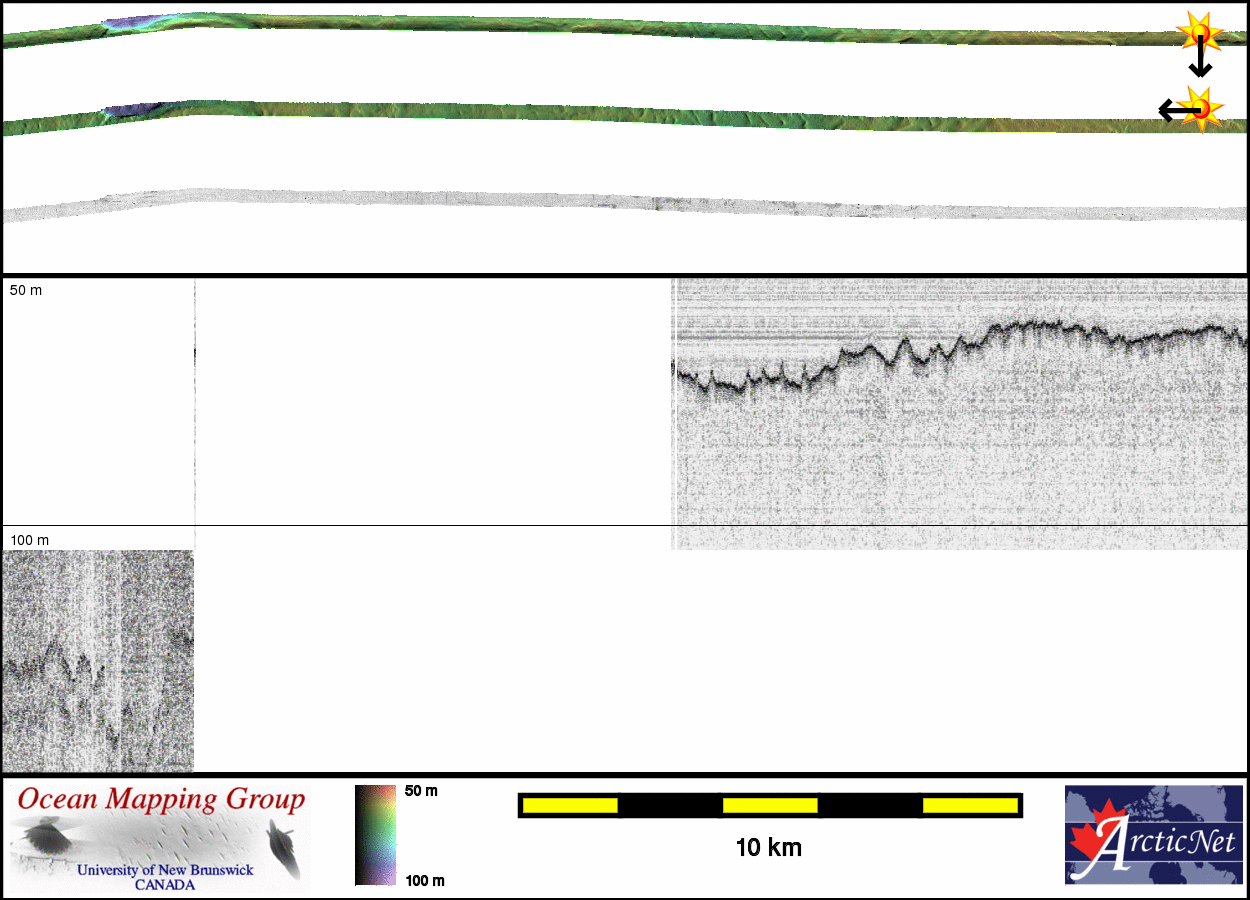Click the small lower-left sub-bottom profile
This screenshot has width=1250, height=900.
pyautogui.click(x=98, y=660)
